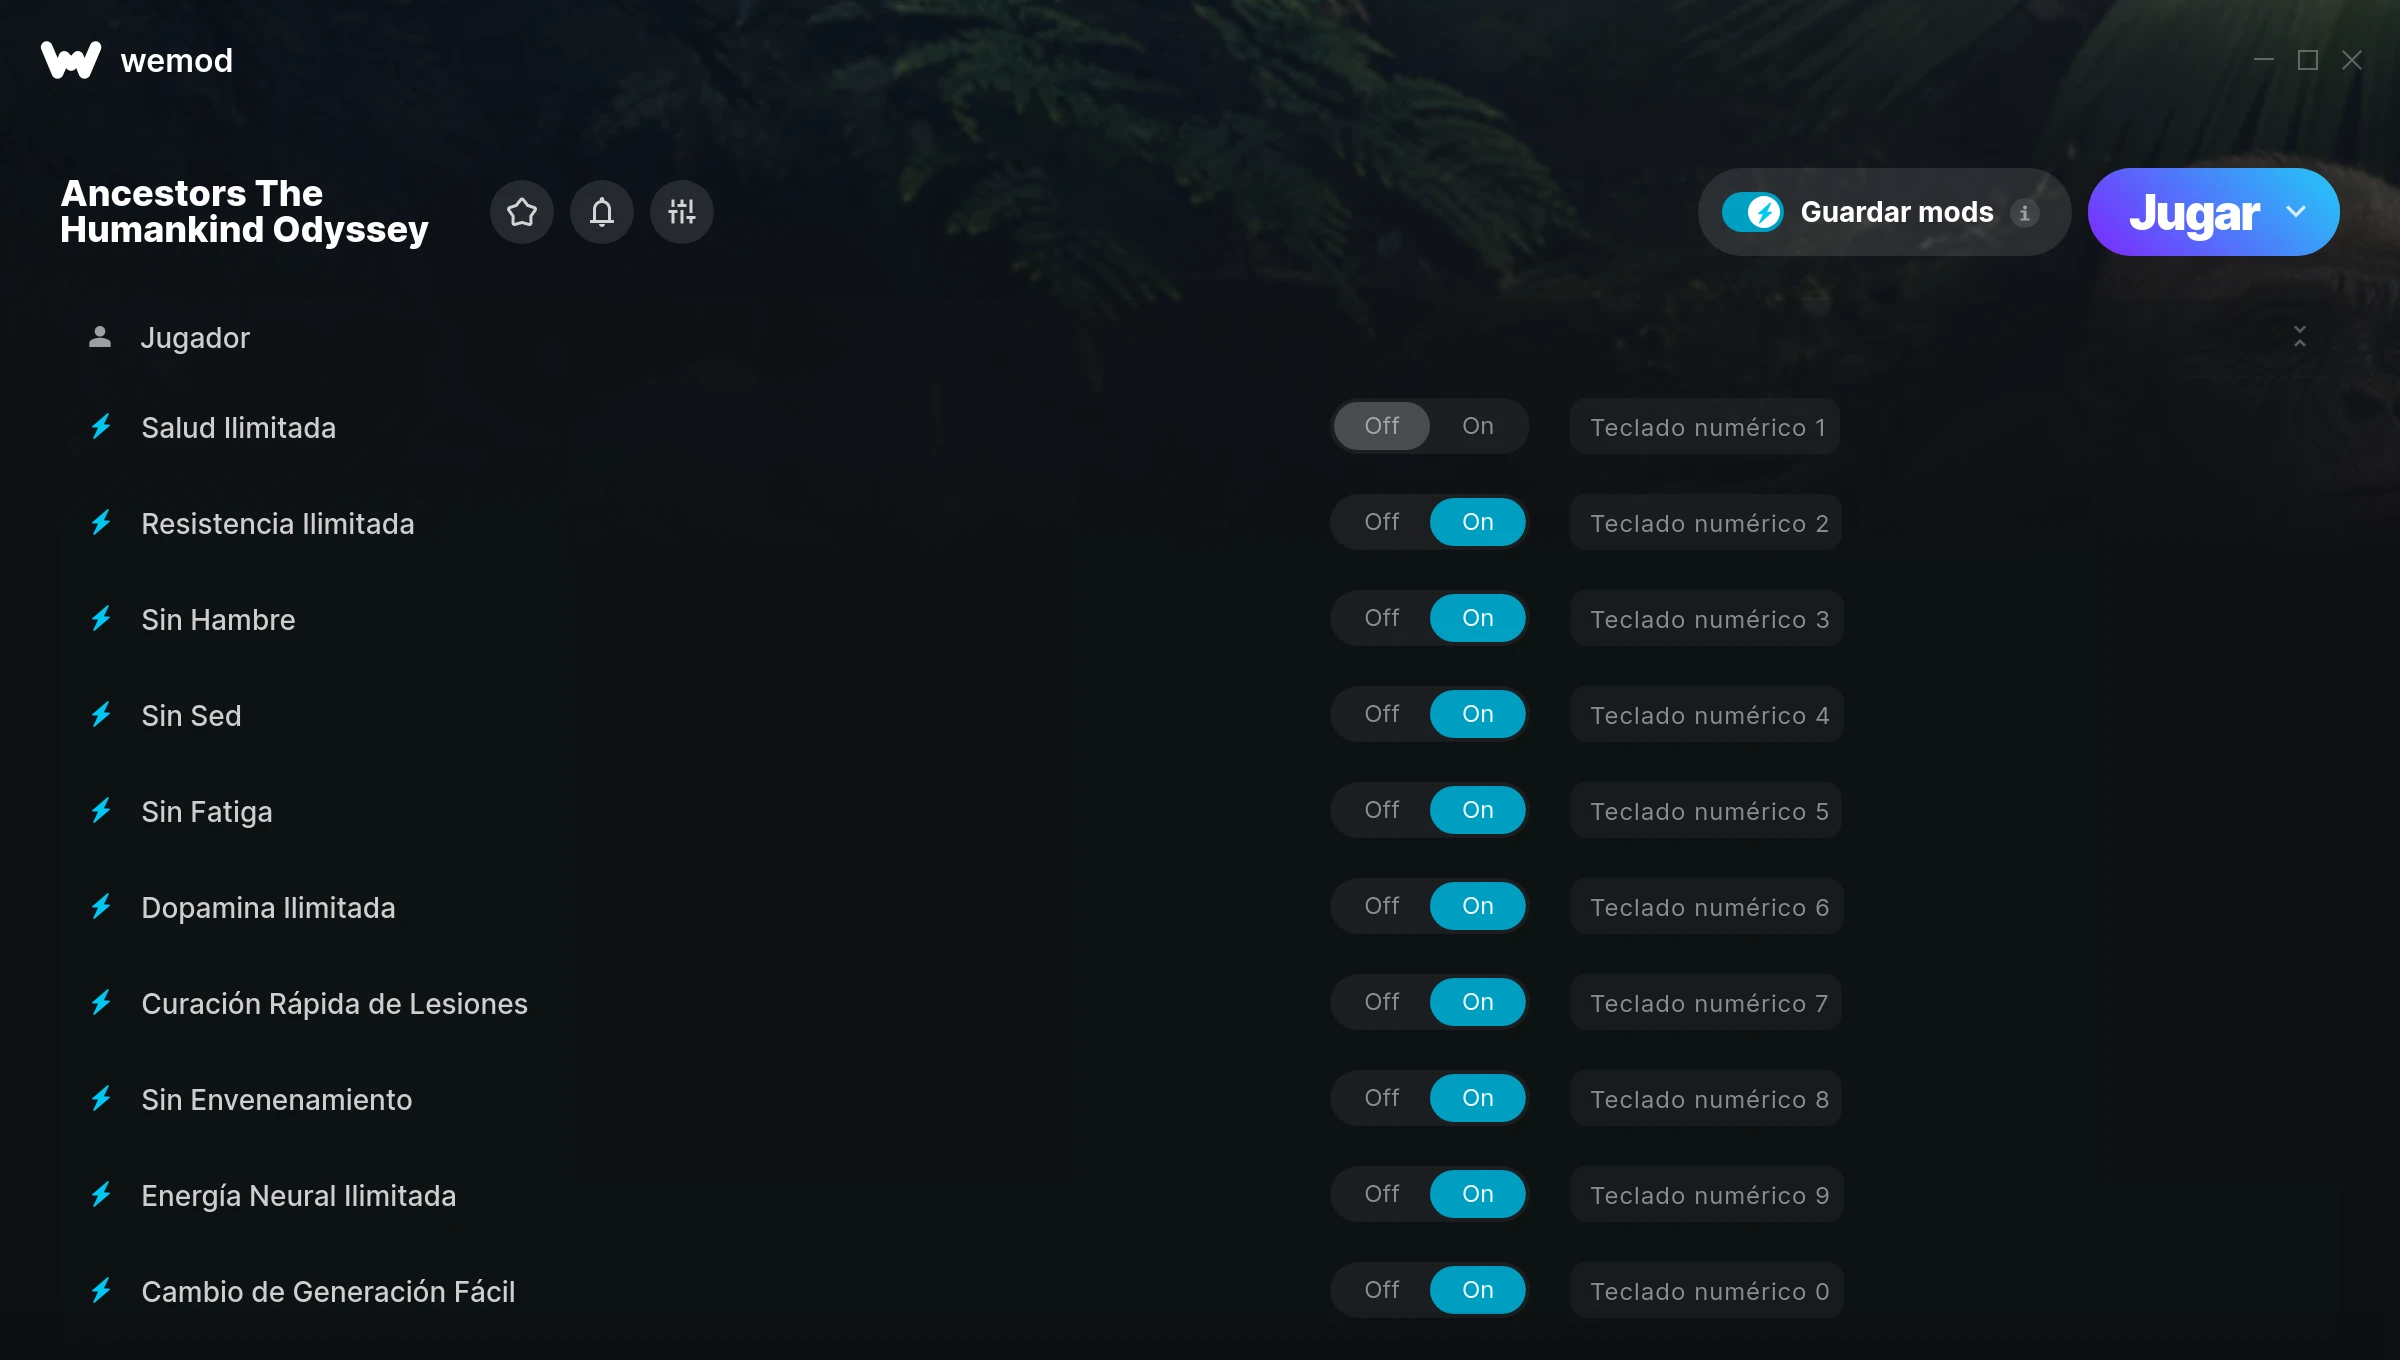Change the Teclado numérico 1 hotkey
This screenshot has width=2400, height=1360.
1706,427
